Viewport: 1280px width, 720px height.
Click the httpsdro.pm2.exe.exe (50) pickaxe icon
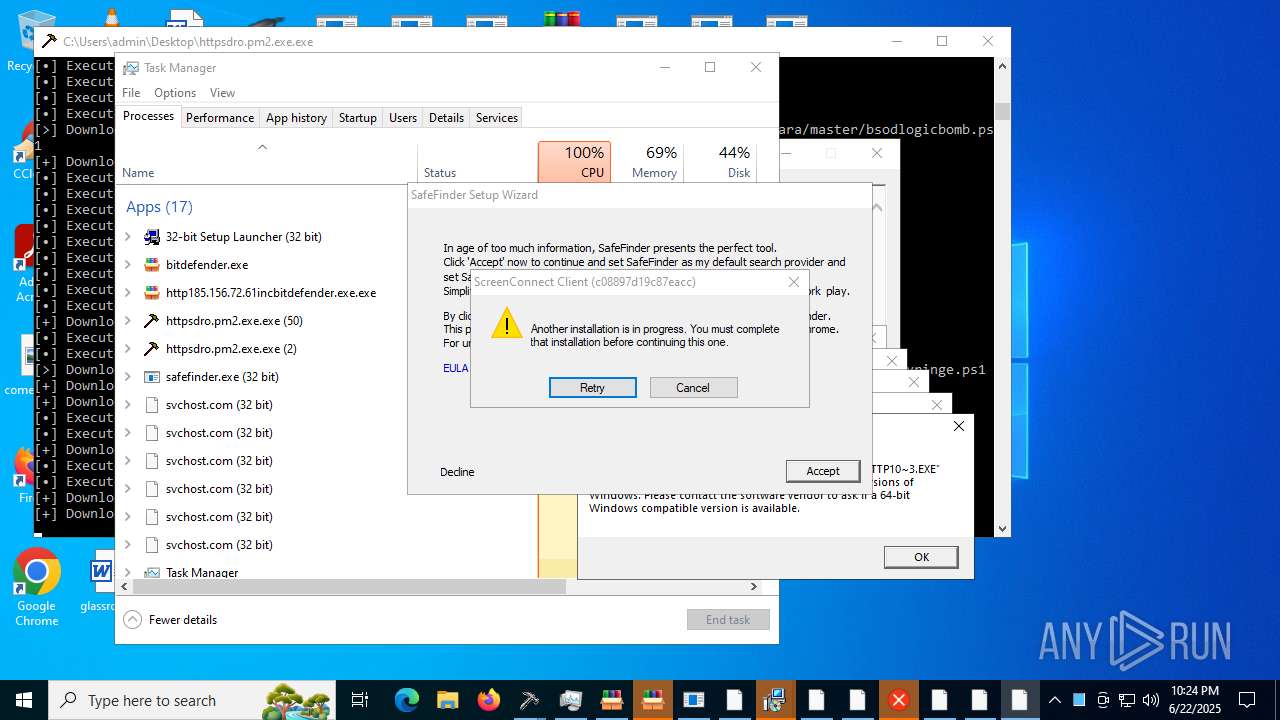tap(152, 321)
